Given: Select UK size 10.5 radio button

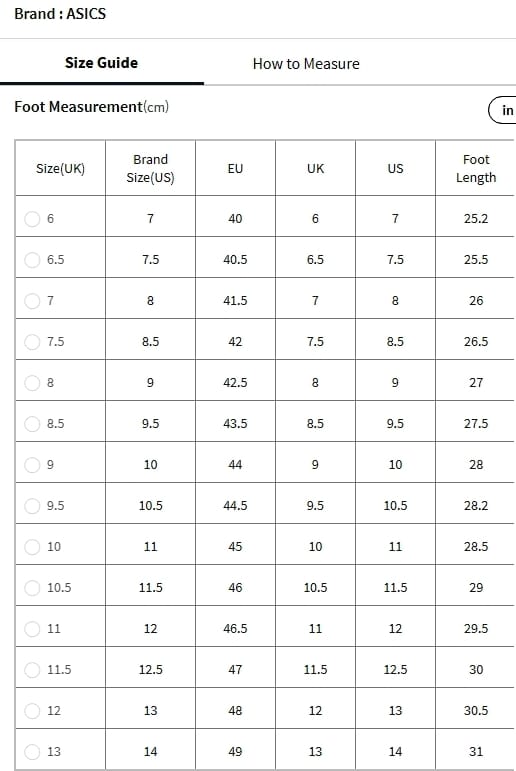Looking at the screenshot, I should tap(32, 588).
